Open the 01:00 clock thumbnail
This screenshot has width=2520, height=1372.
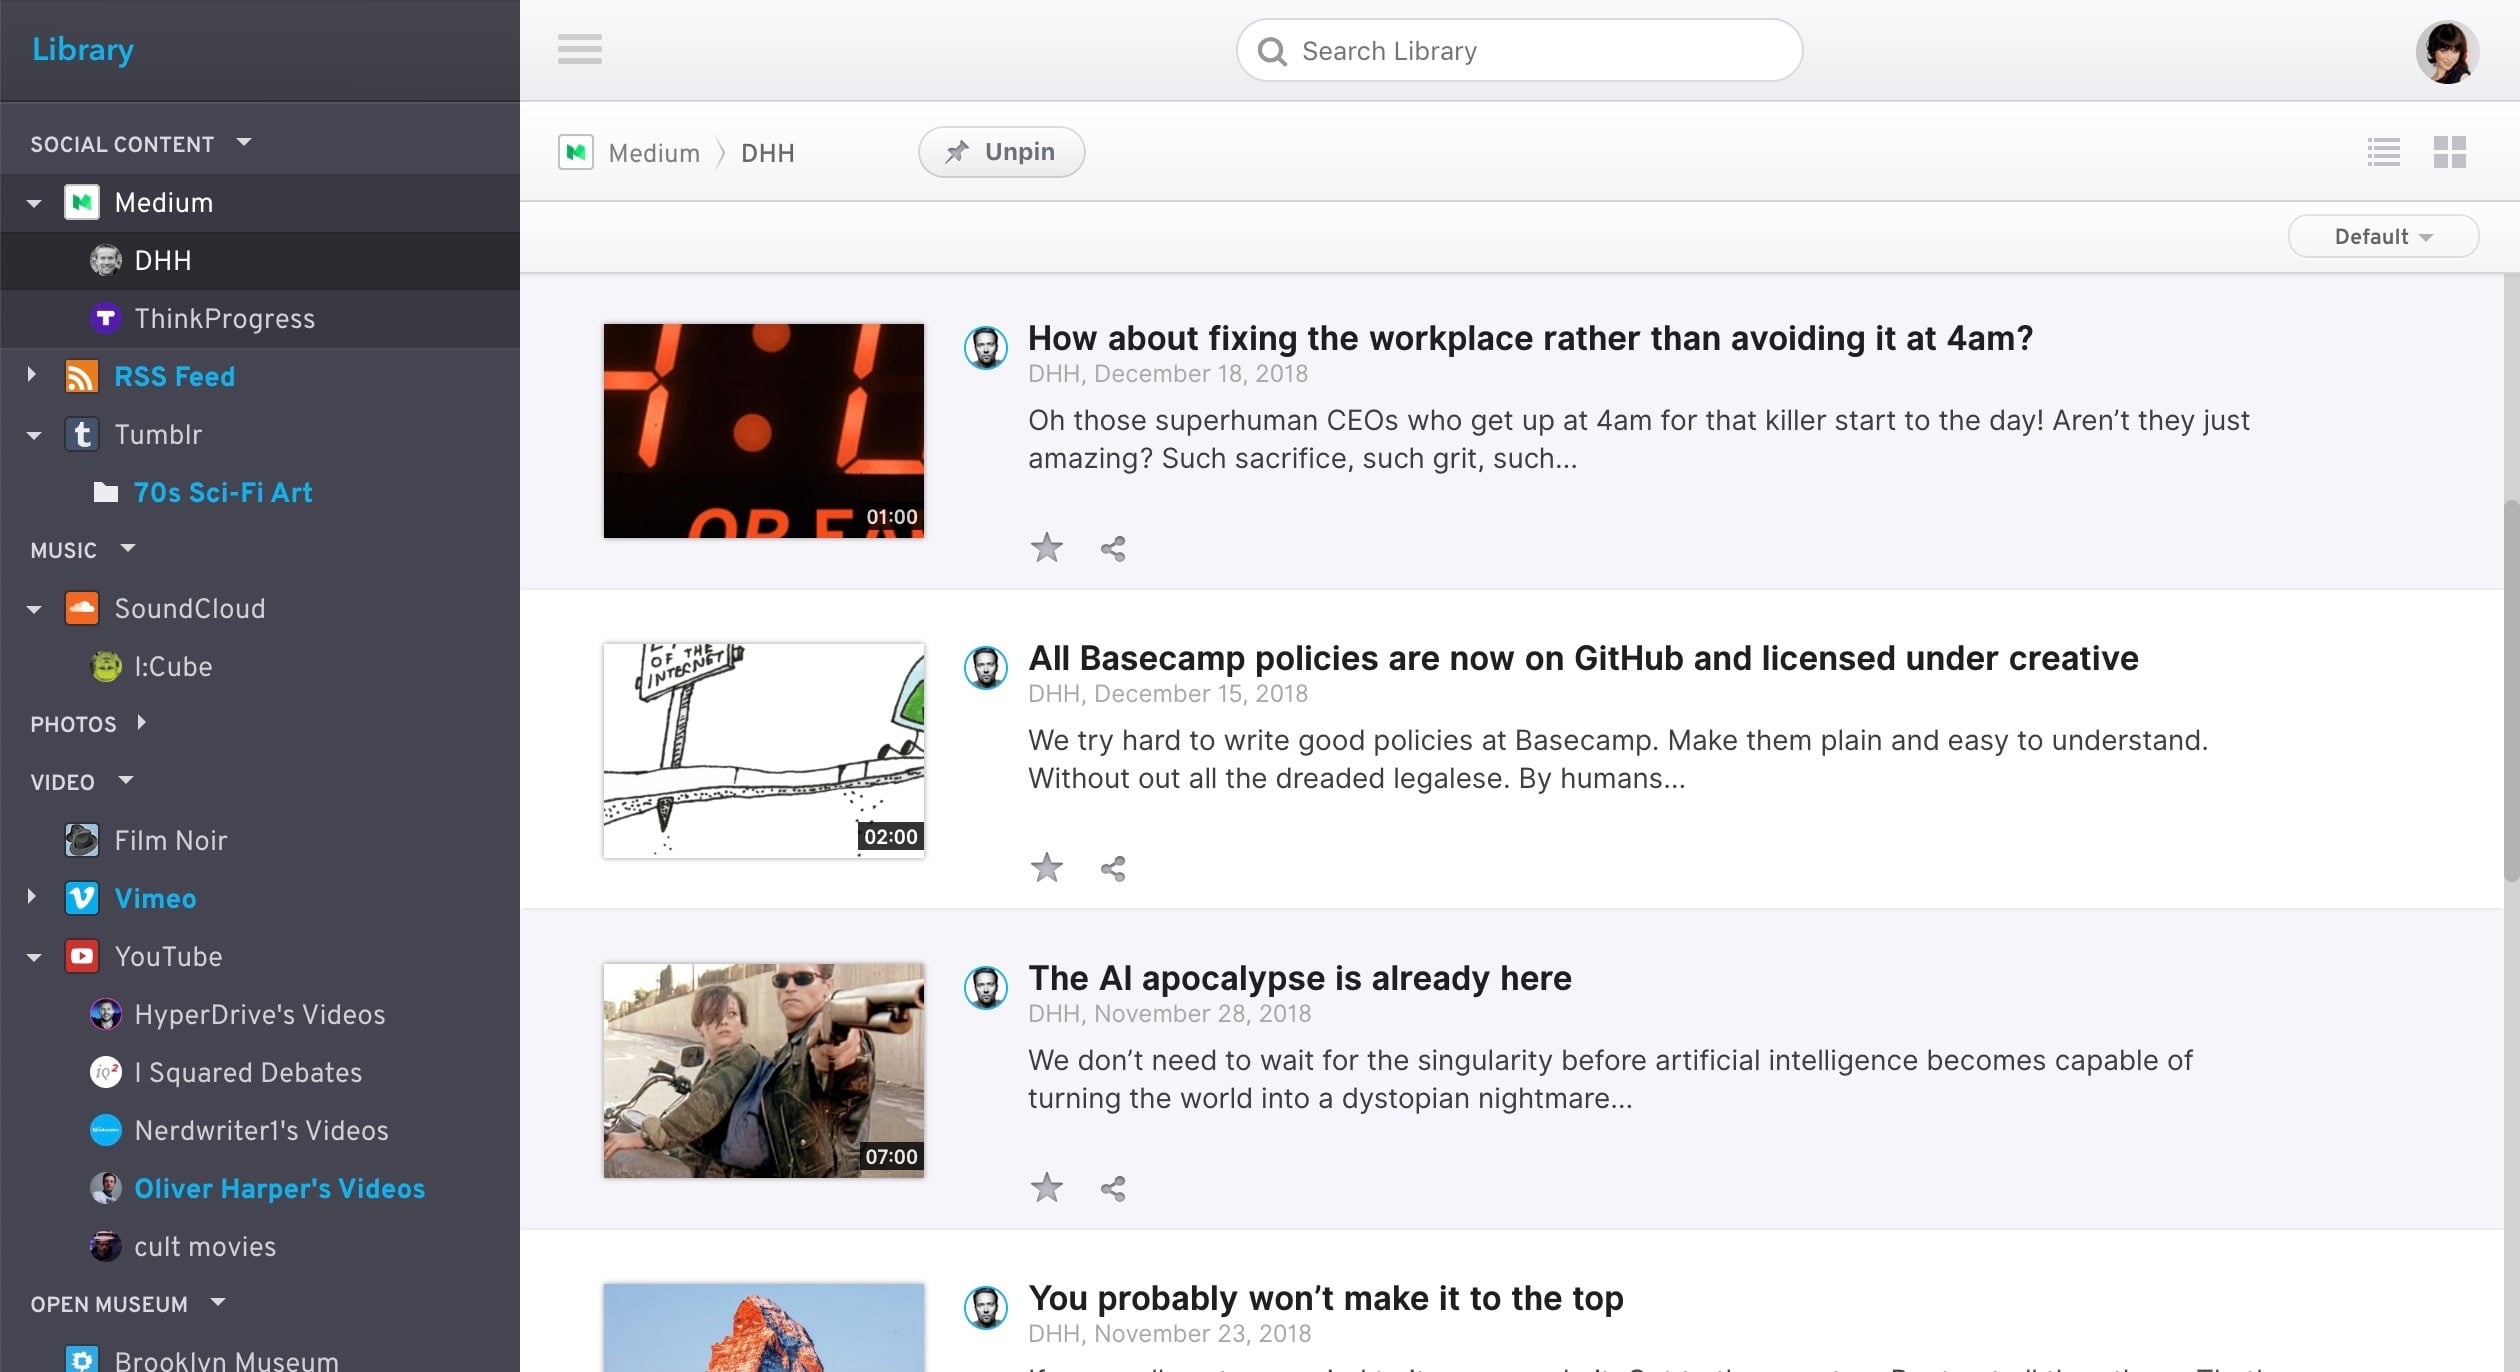pyautogui.click(x=764, y=431)
